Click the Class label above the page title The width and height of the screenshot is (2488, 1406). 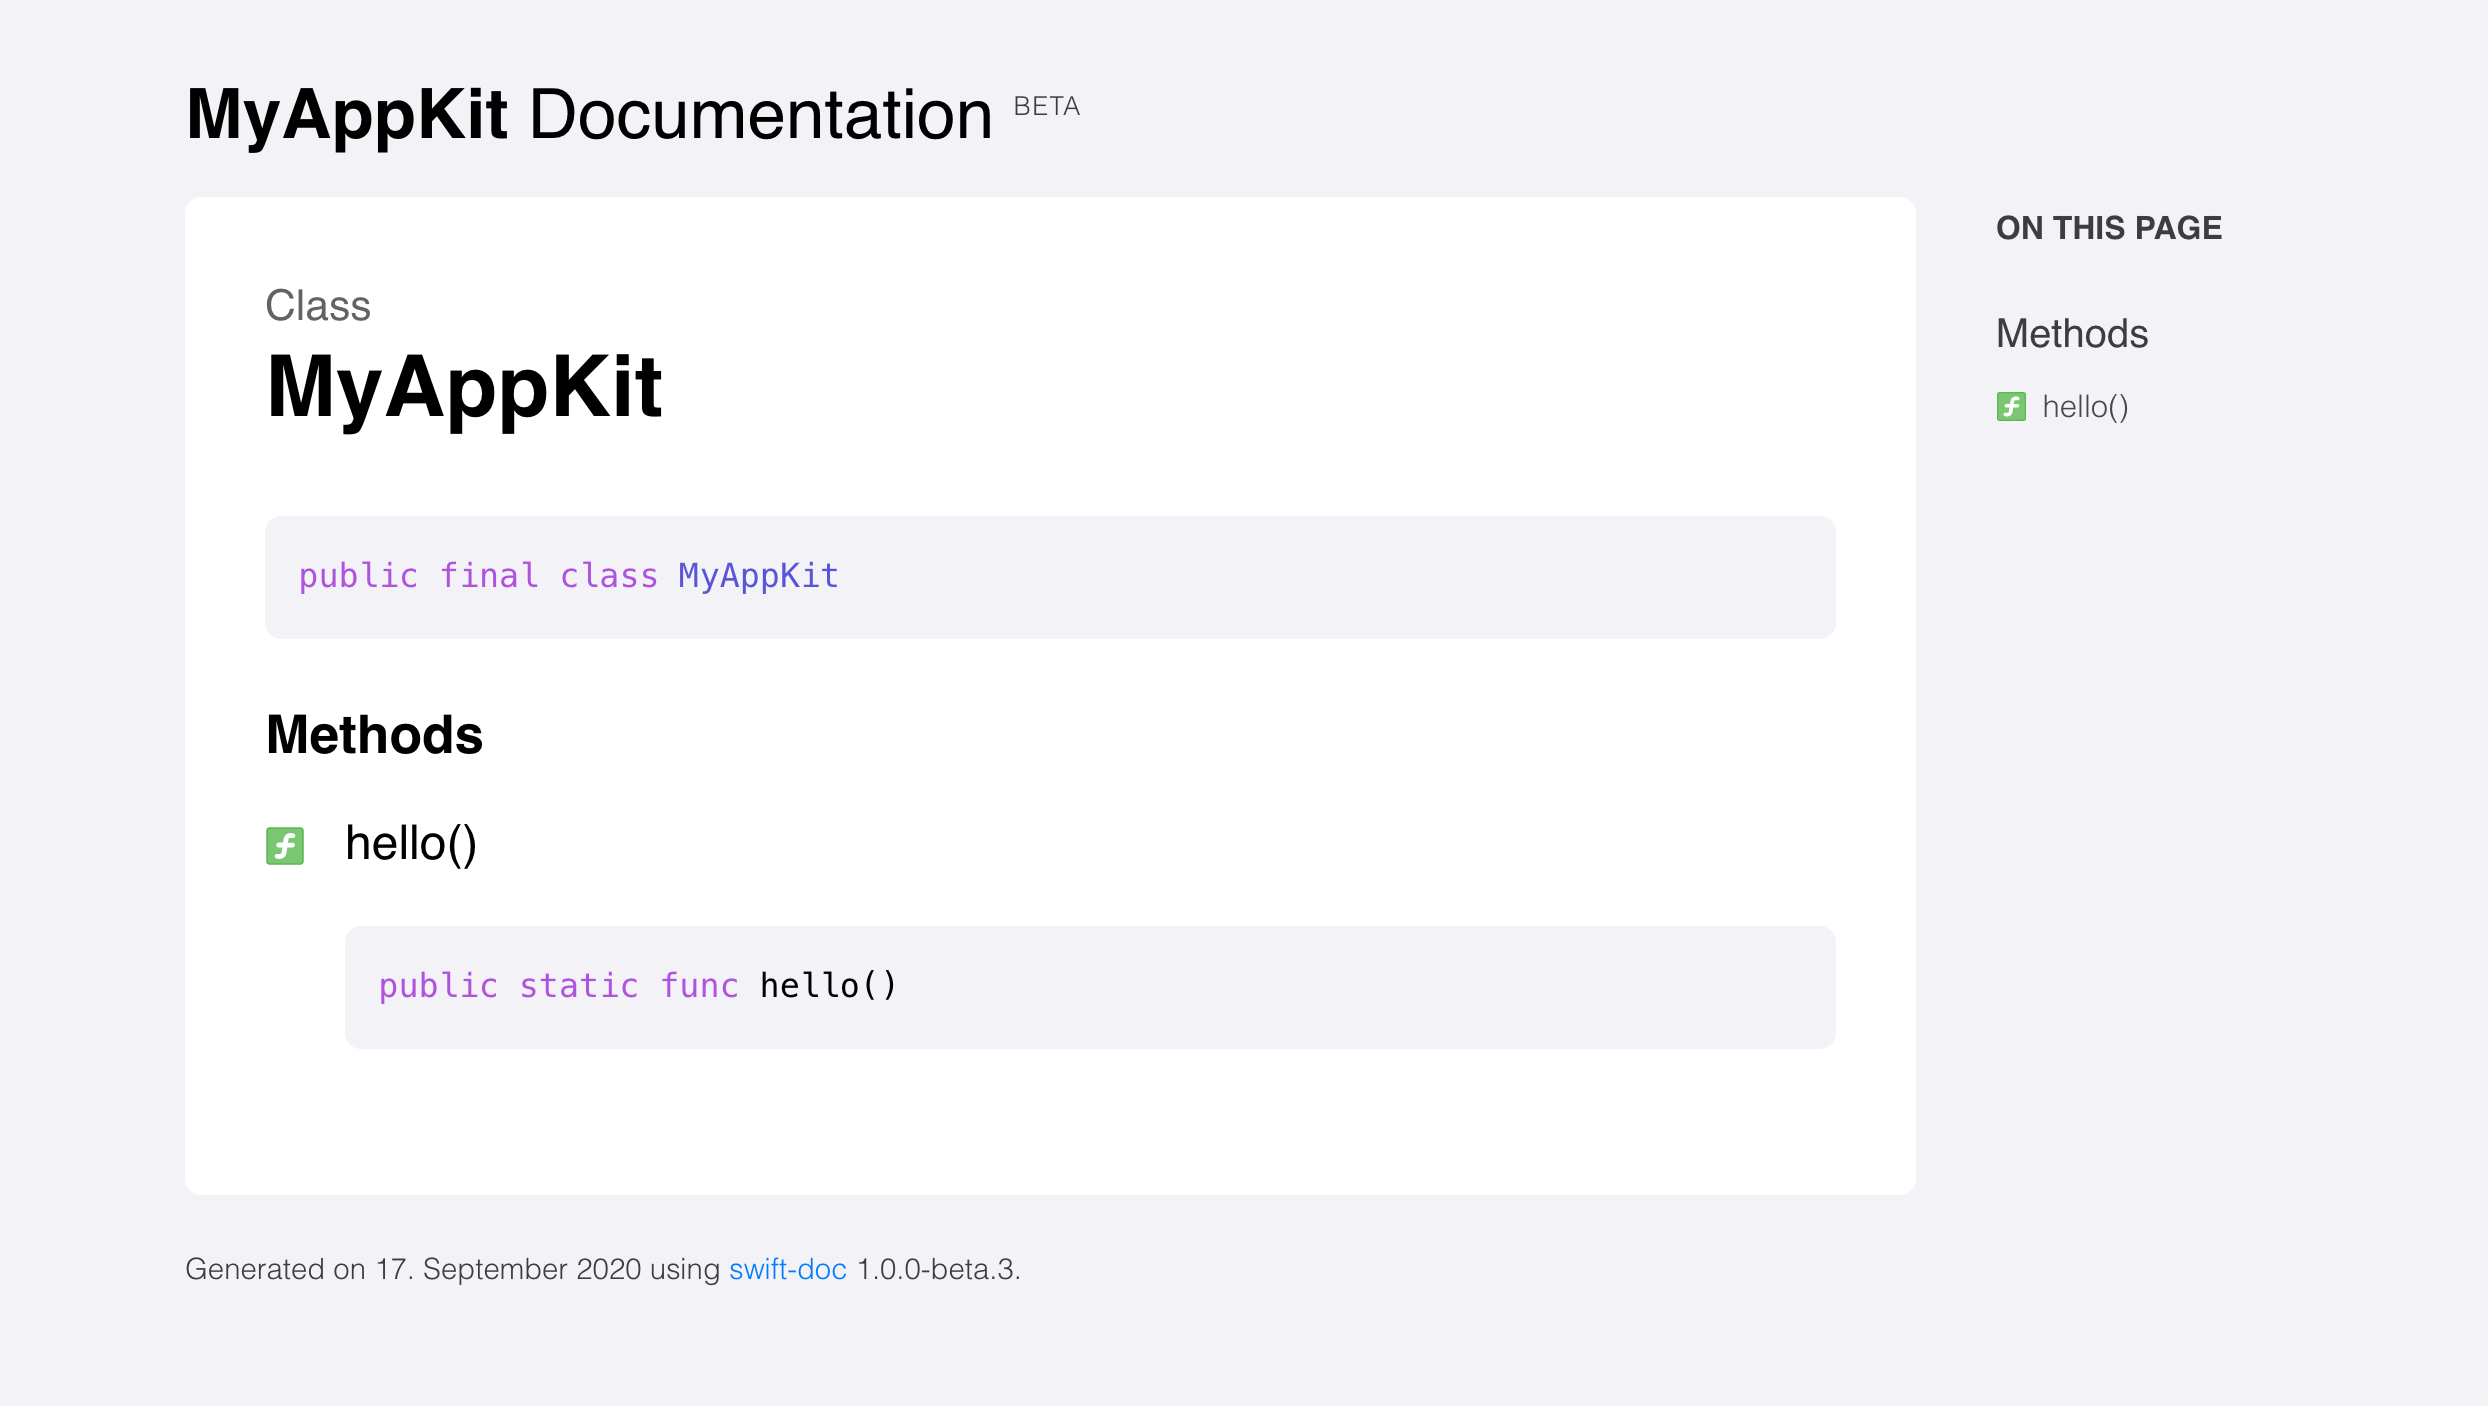coord(318,306)
